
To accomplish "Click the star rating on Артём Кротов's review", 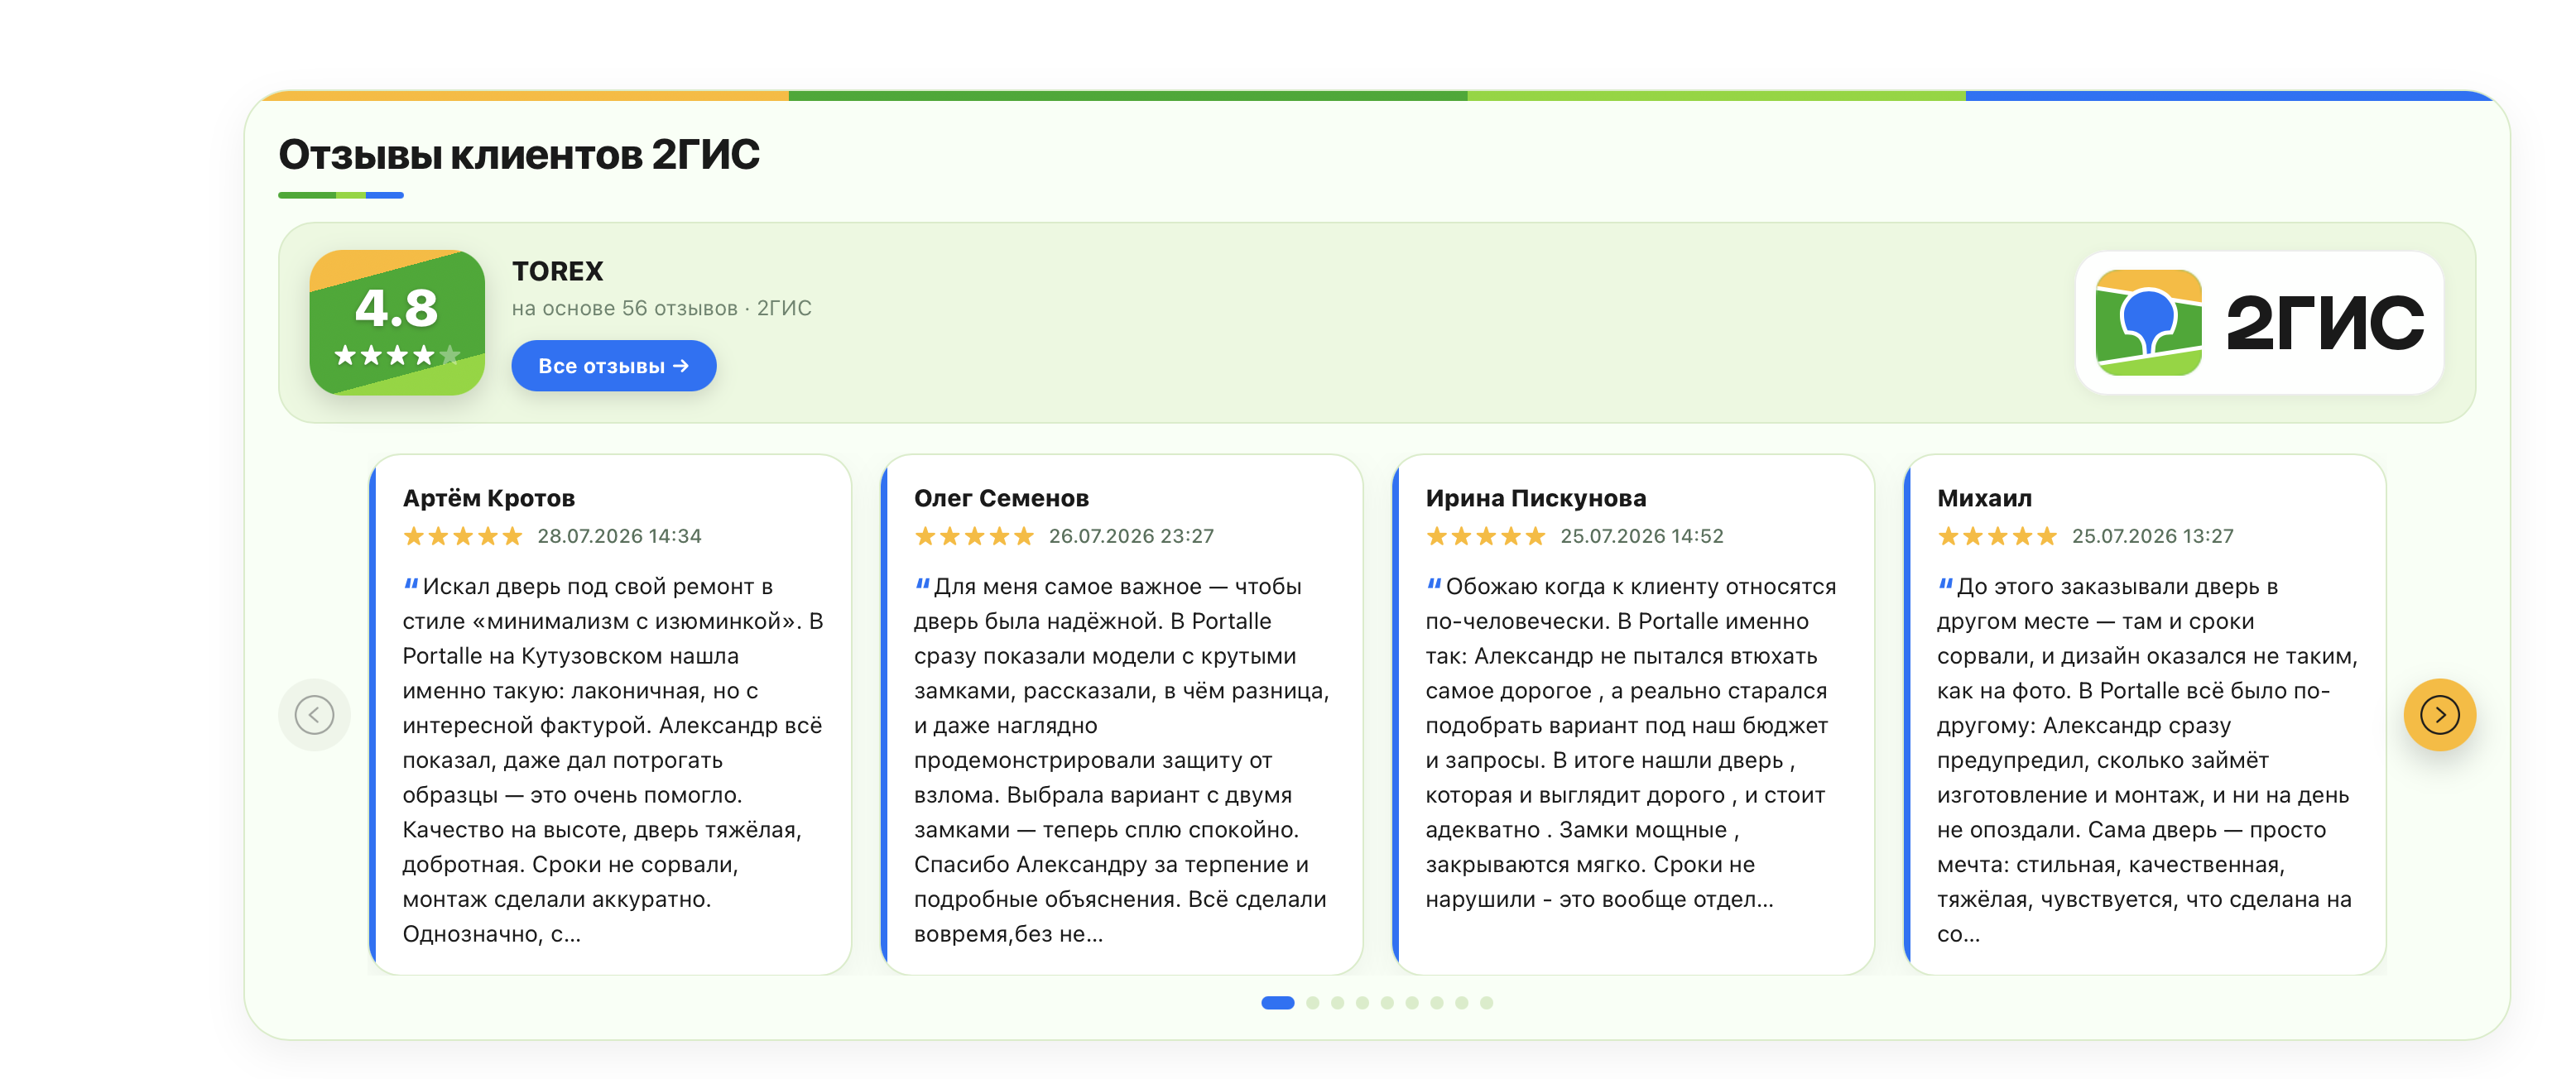I will 463,536.
